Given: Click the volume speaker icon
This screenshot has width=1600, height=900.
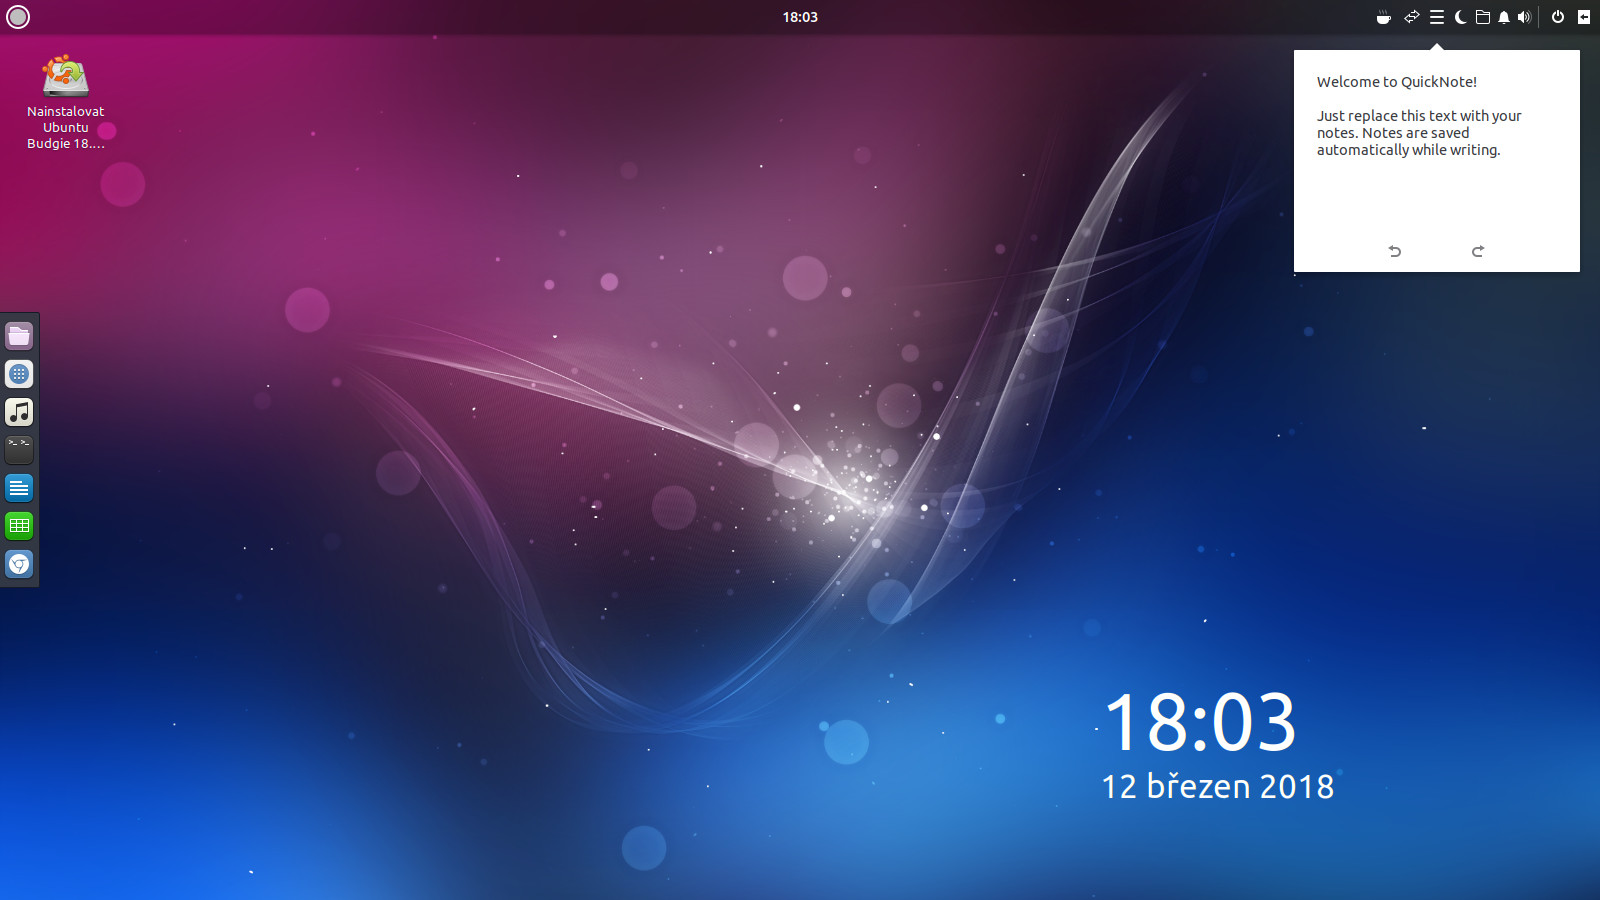Looking at the screenshot, I should (x=1524, y=17).
